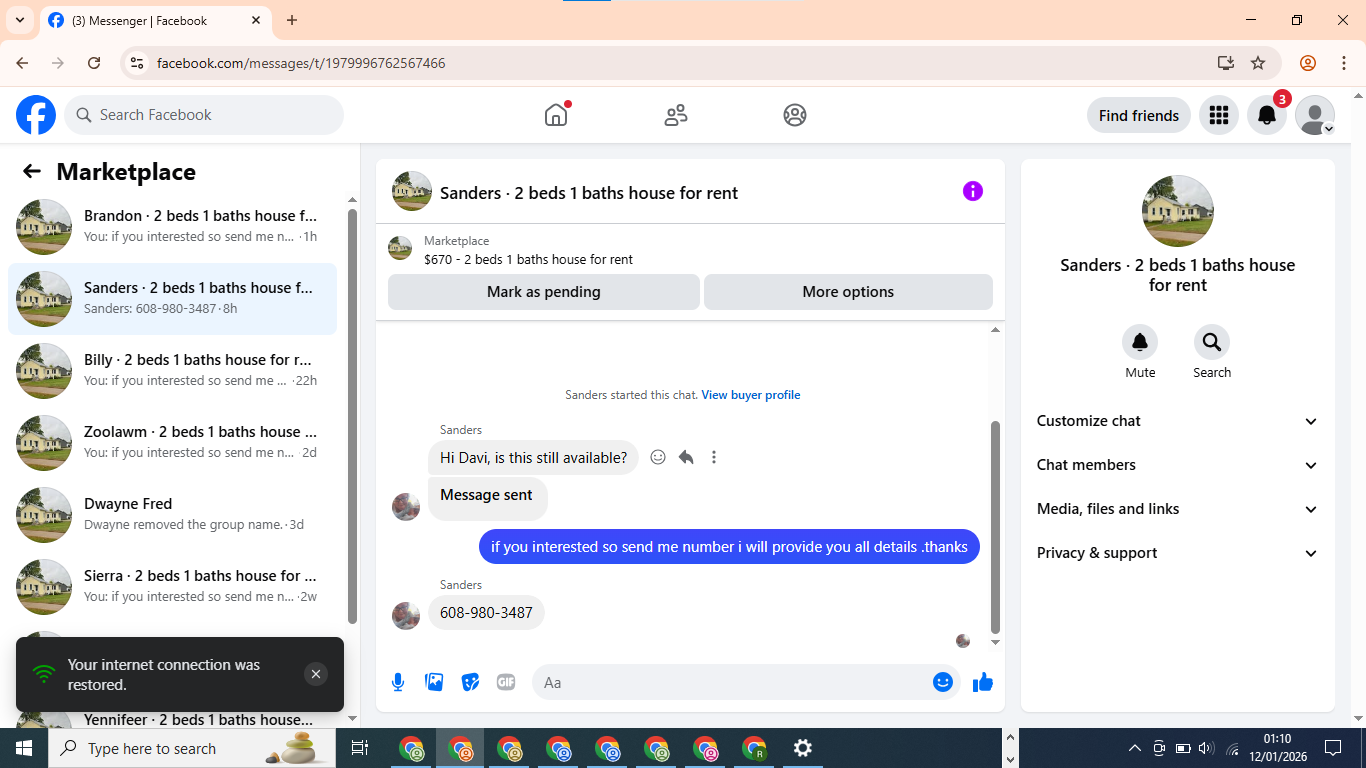Open Task View on the taskbar

tap(360, 748)
